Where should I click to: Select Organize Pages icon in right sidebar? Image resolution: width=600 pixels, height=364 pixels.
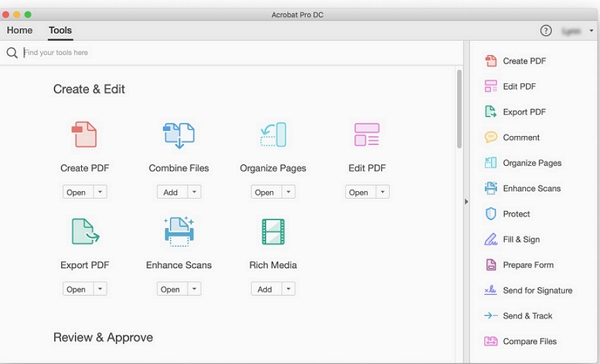(x=491, y=163)
